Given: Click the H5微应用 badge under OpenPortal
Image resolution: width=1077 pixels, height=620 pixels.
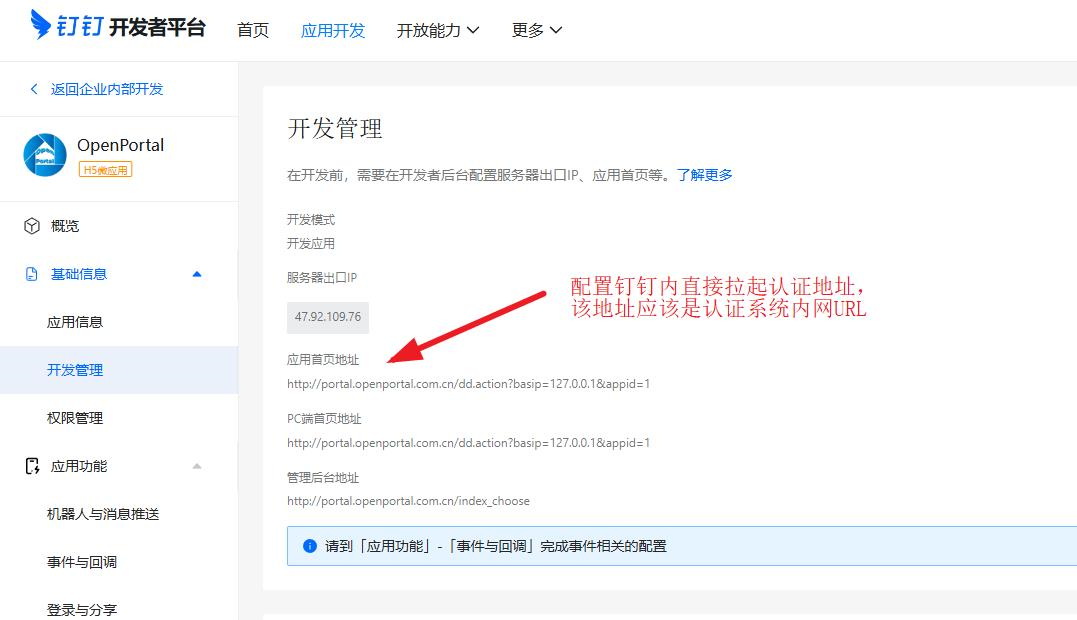Looking at the screenshot, I should coord(105,170).
